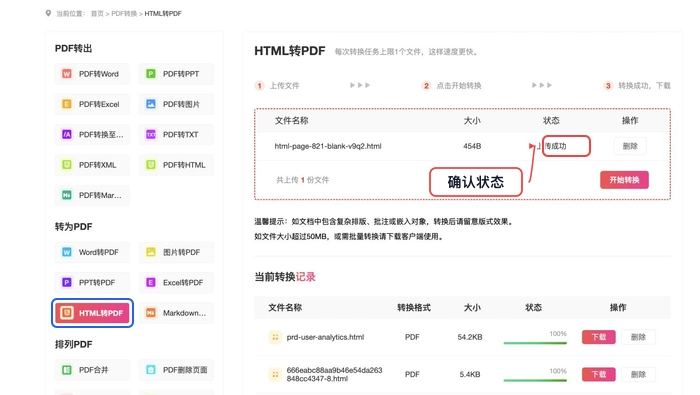Screen dimensions: 700x395
Task: Open PDF转换 breadcrumb link
Action: (x=124, y=14)
